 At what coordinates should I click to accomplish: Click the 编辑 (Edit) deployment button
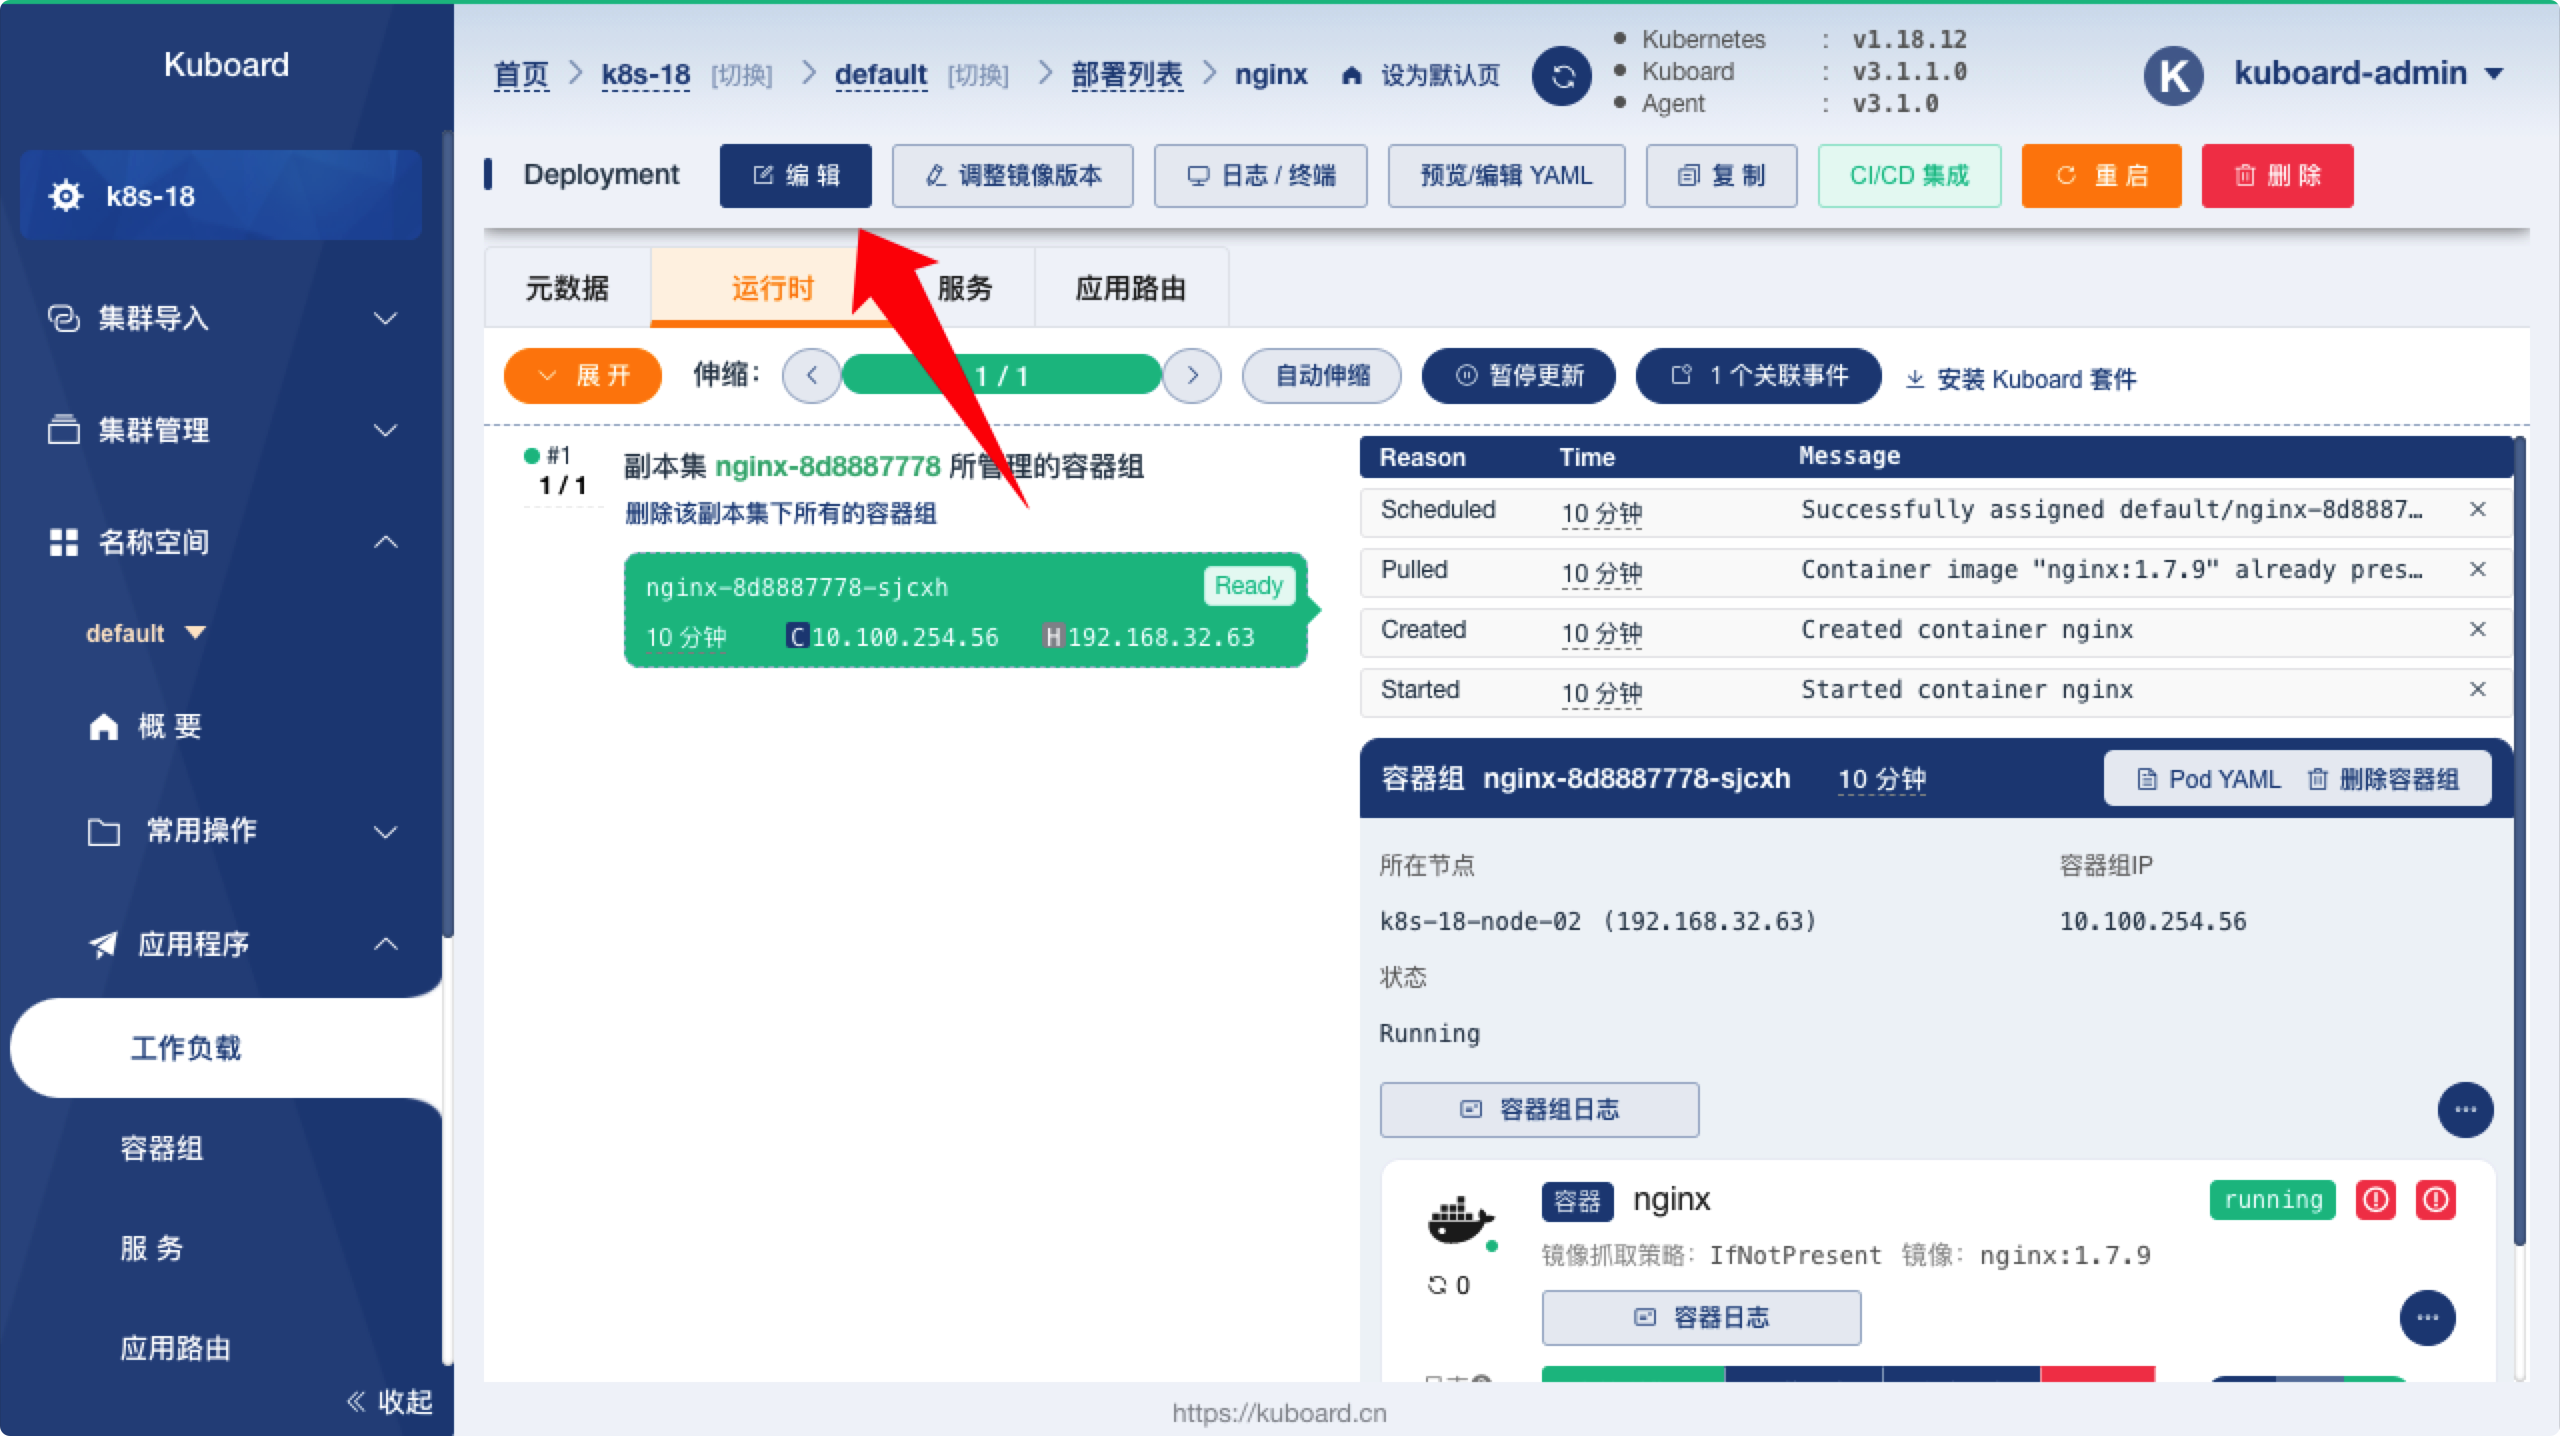click(793, 176)
